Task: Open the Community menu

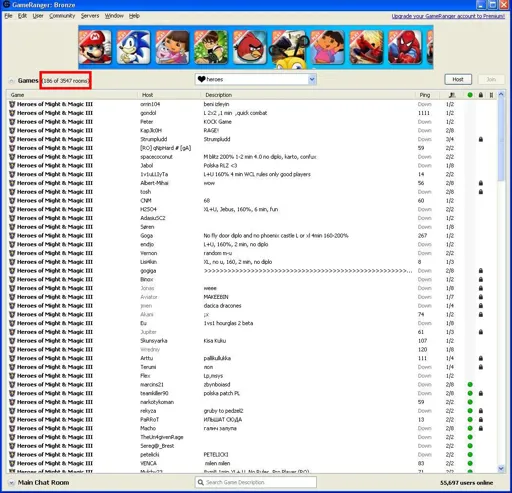Action: click(62, 16)
